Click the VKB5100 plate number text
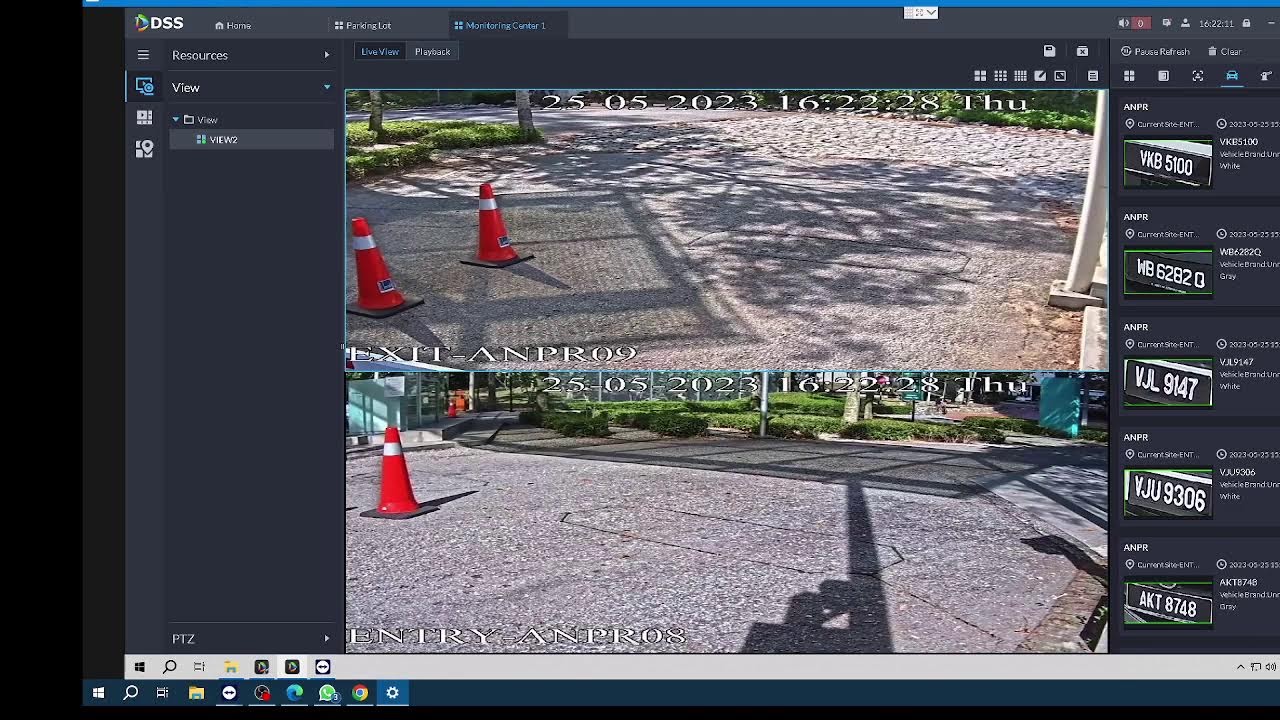 [1238, 142]
